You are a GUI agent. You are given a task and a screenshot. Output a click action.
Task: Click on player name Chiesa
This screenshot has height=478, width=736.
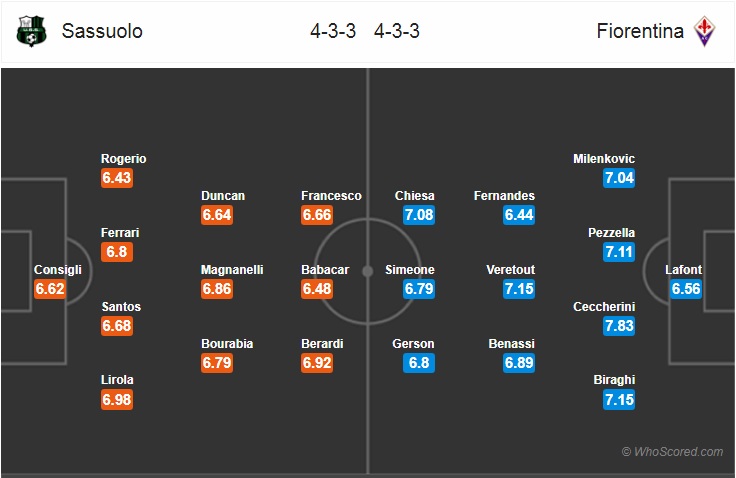click(414, 196)
